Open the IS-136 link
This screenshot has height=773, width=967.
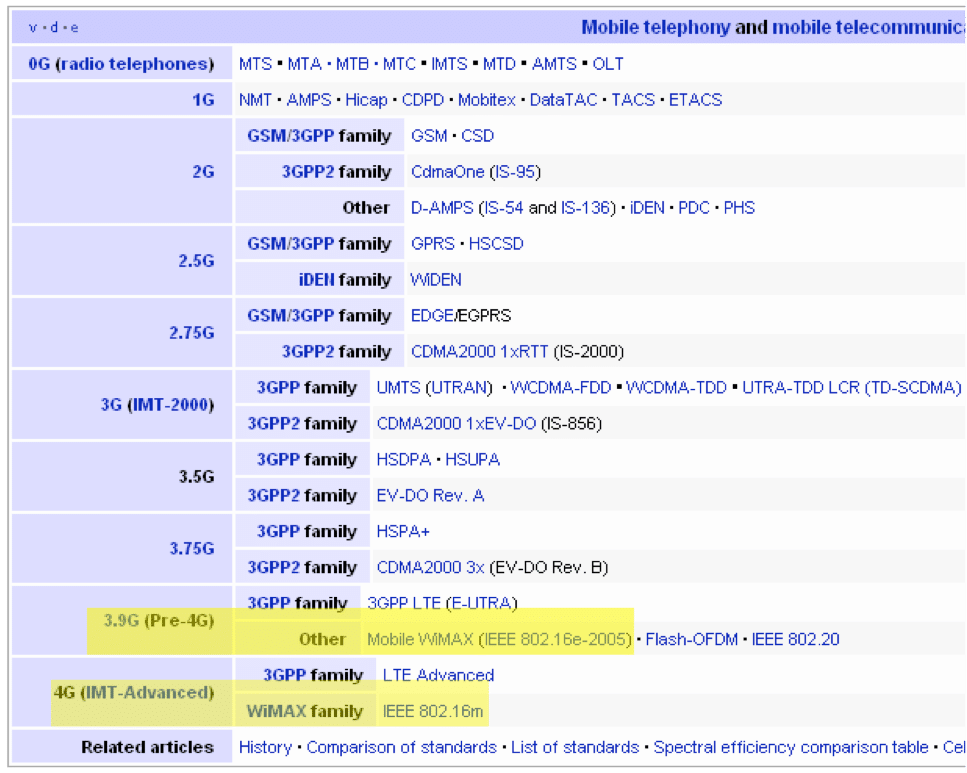point(585,207)
